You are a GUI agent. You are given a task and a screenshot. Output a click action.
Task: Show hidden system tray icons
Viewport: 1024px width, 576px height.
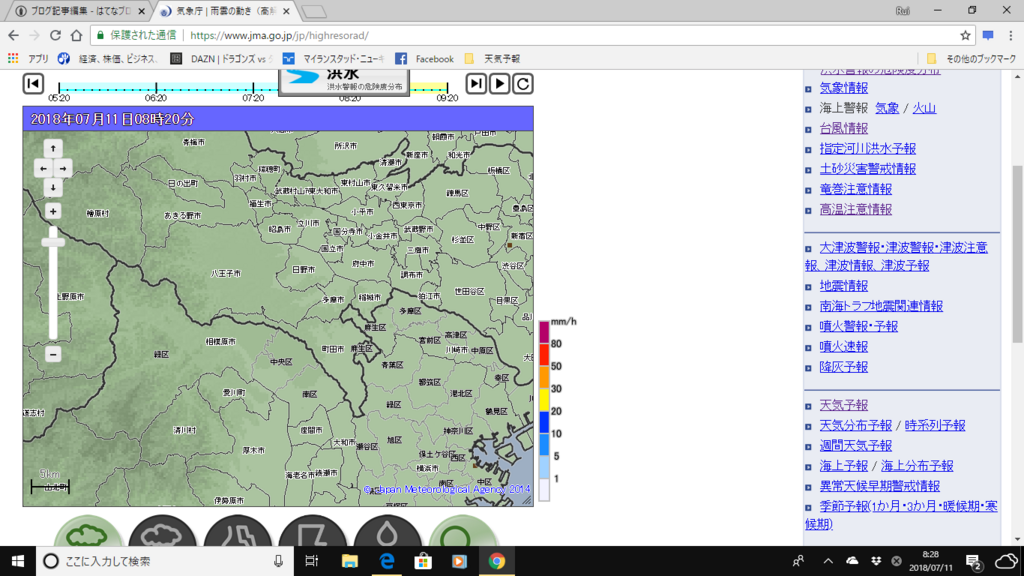(828, 561)
